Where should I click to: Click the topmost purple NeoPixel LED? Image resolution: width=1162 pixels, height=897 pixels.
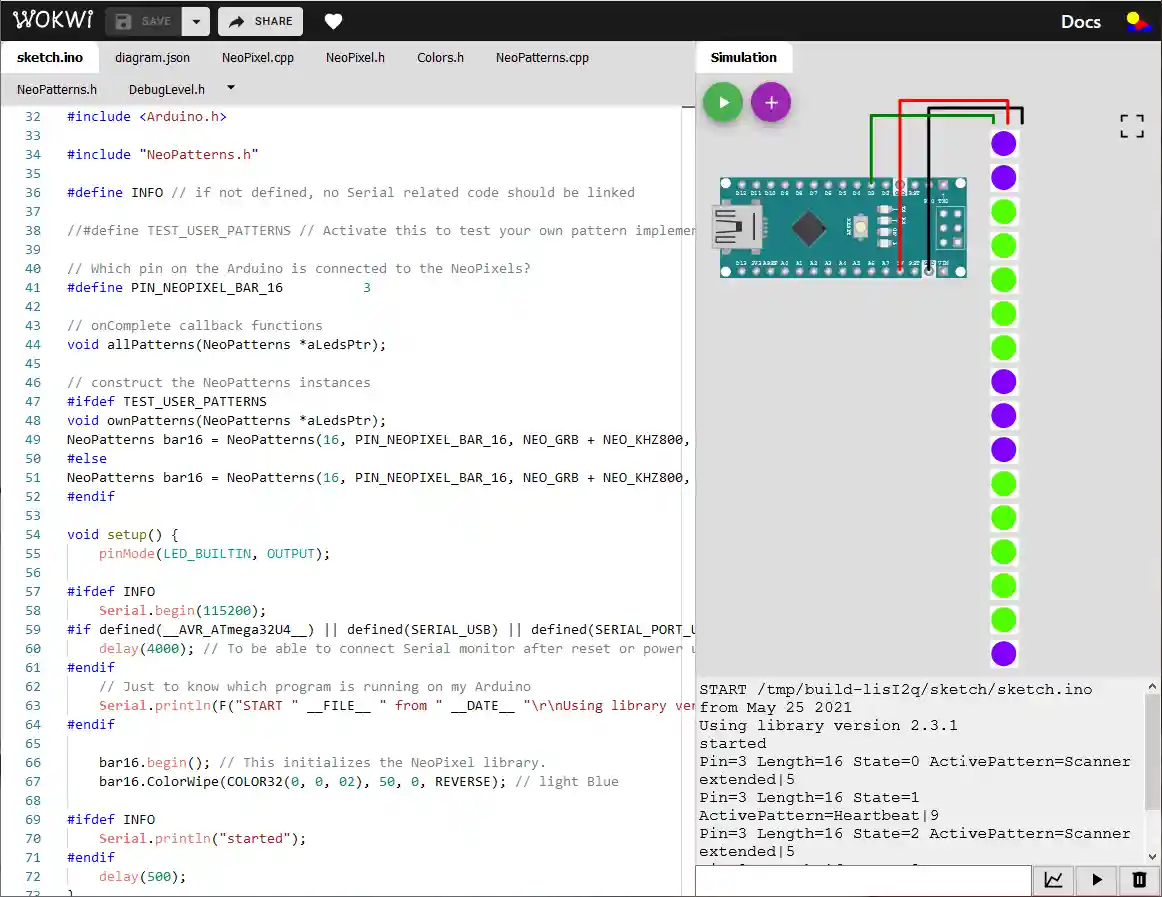click(x=1003, y=143)
